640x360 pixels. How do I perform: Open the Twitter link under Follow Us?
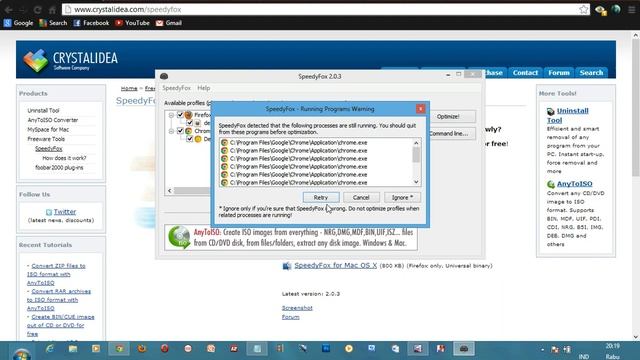65,211
